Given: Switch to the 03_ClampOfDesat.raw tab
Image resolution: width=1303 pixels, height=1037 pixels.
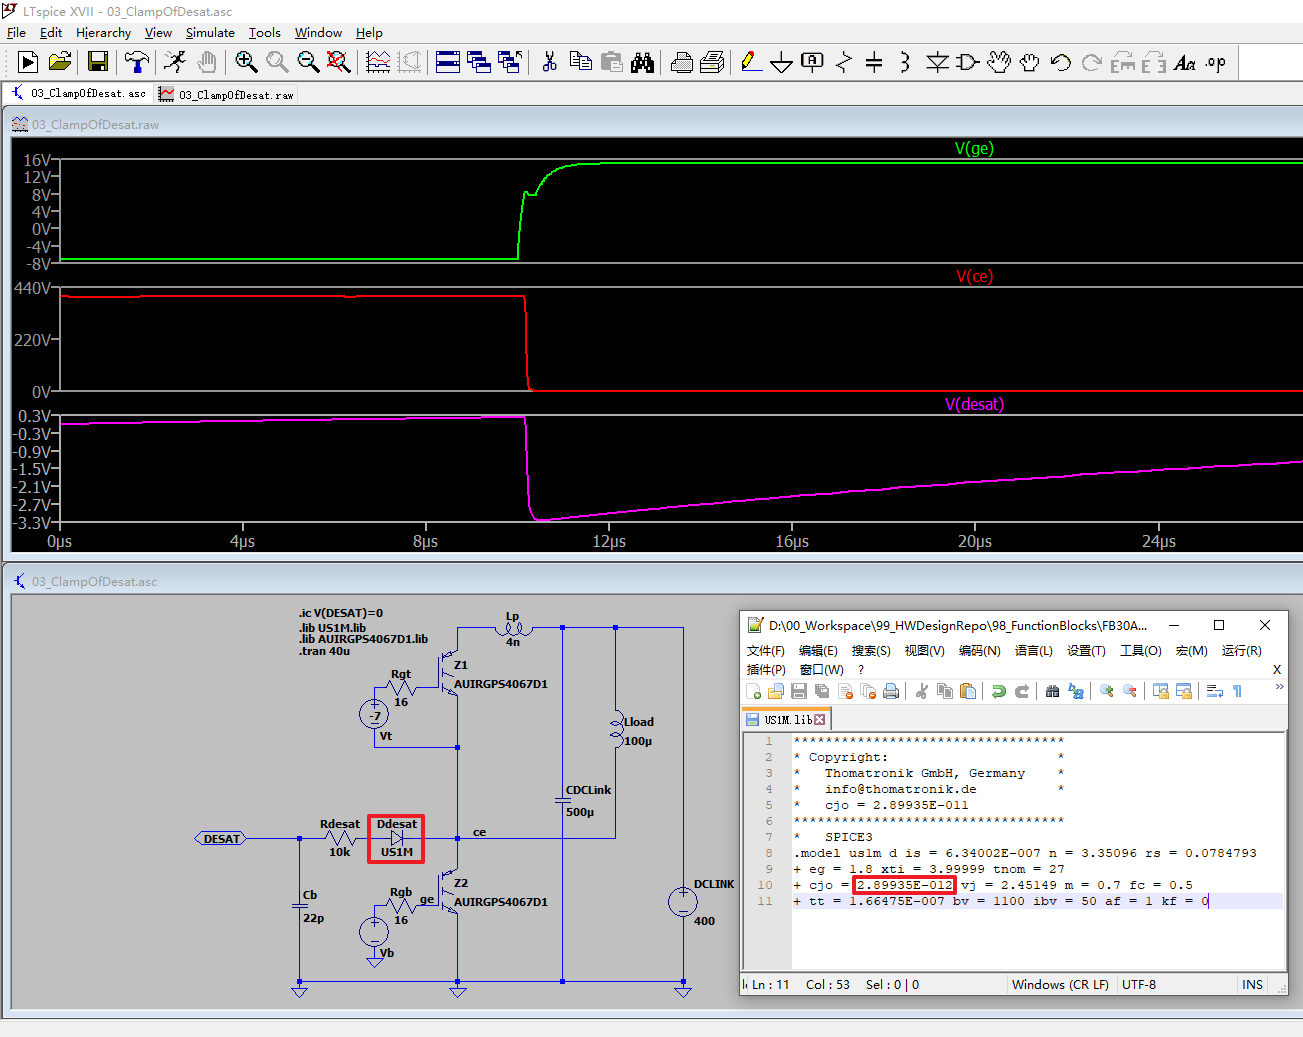Looking at the screenshot, I should pos(226,94).
